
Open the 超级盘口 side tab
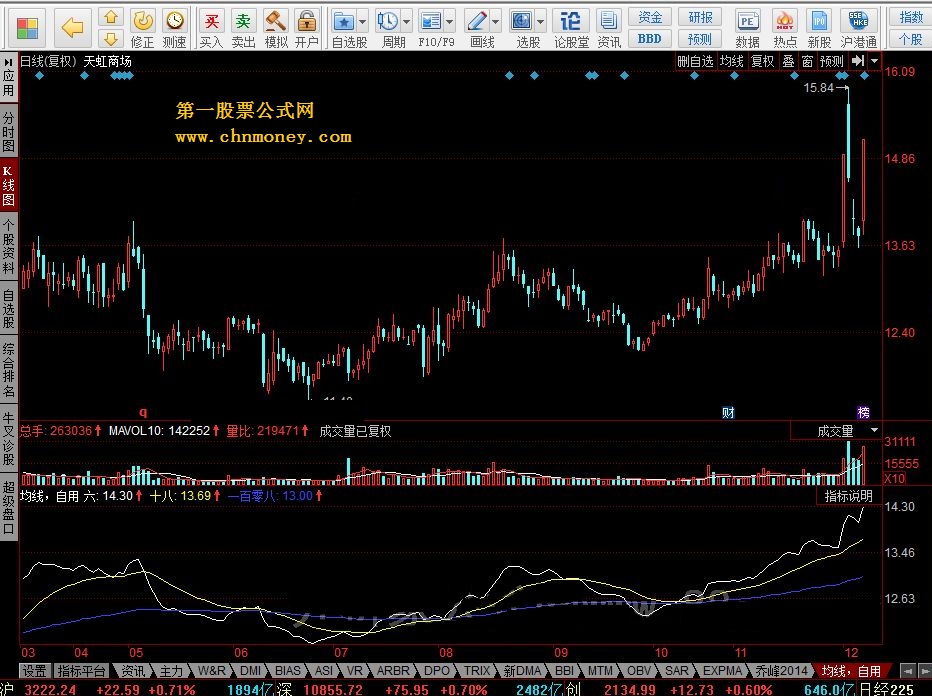click(8, 508)
